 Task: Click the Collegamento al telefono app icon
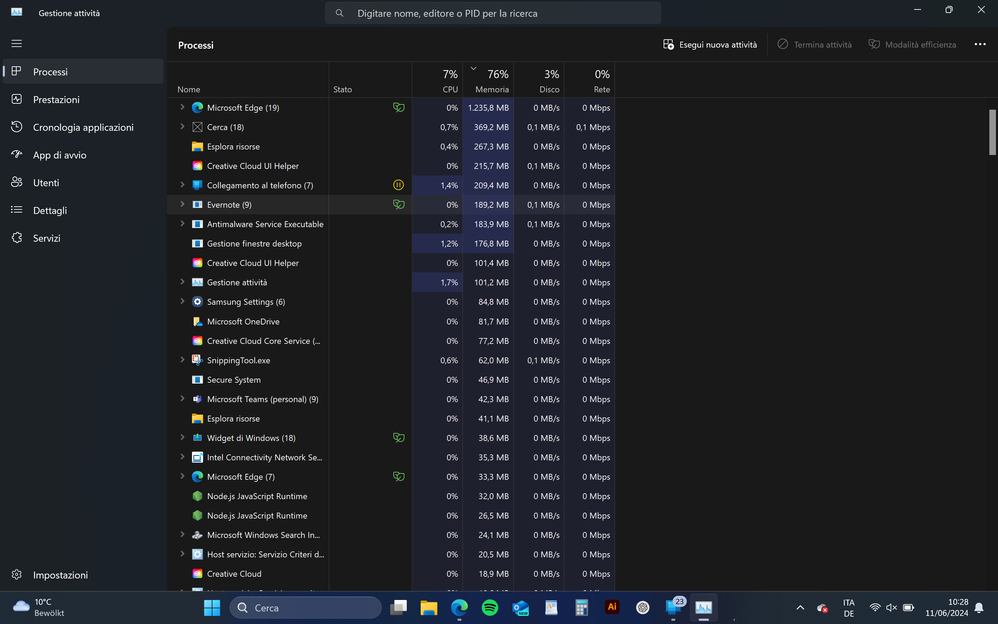(x=197, y=185)
